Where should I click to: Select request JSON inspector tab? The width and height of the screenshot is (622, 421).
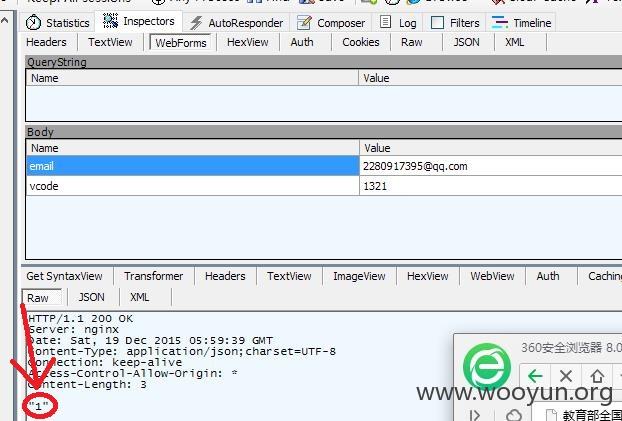point(466,42)
